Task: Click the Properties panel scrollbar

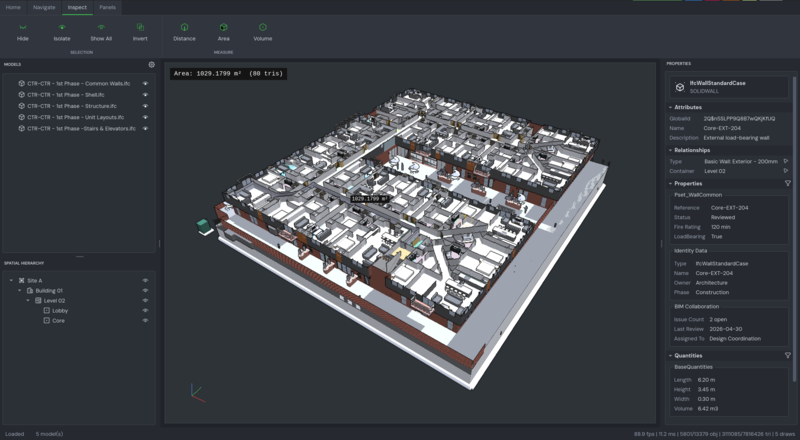Action: tap(793, 228)
